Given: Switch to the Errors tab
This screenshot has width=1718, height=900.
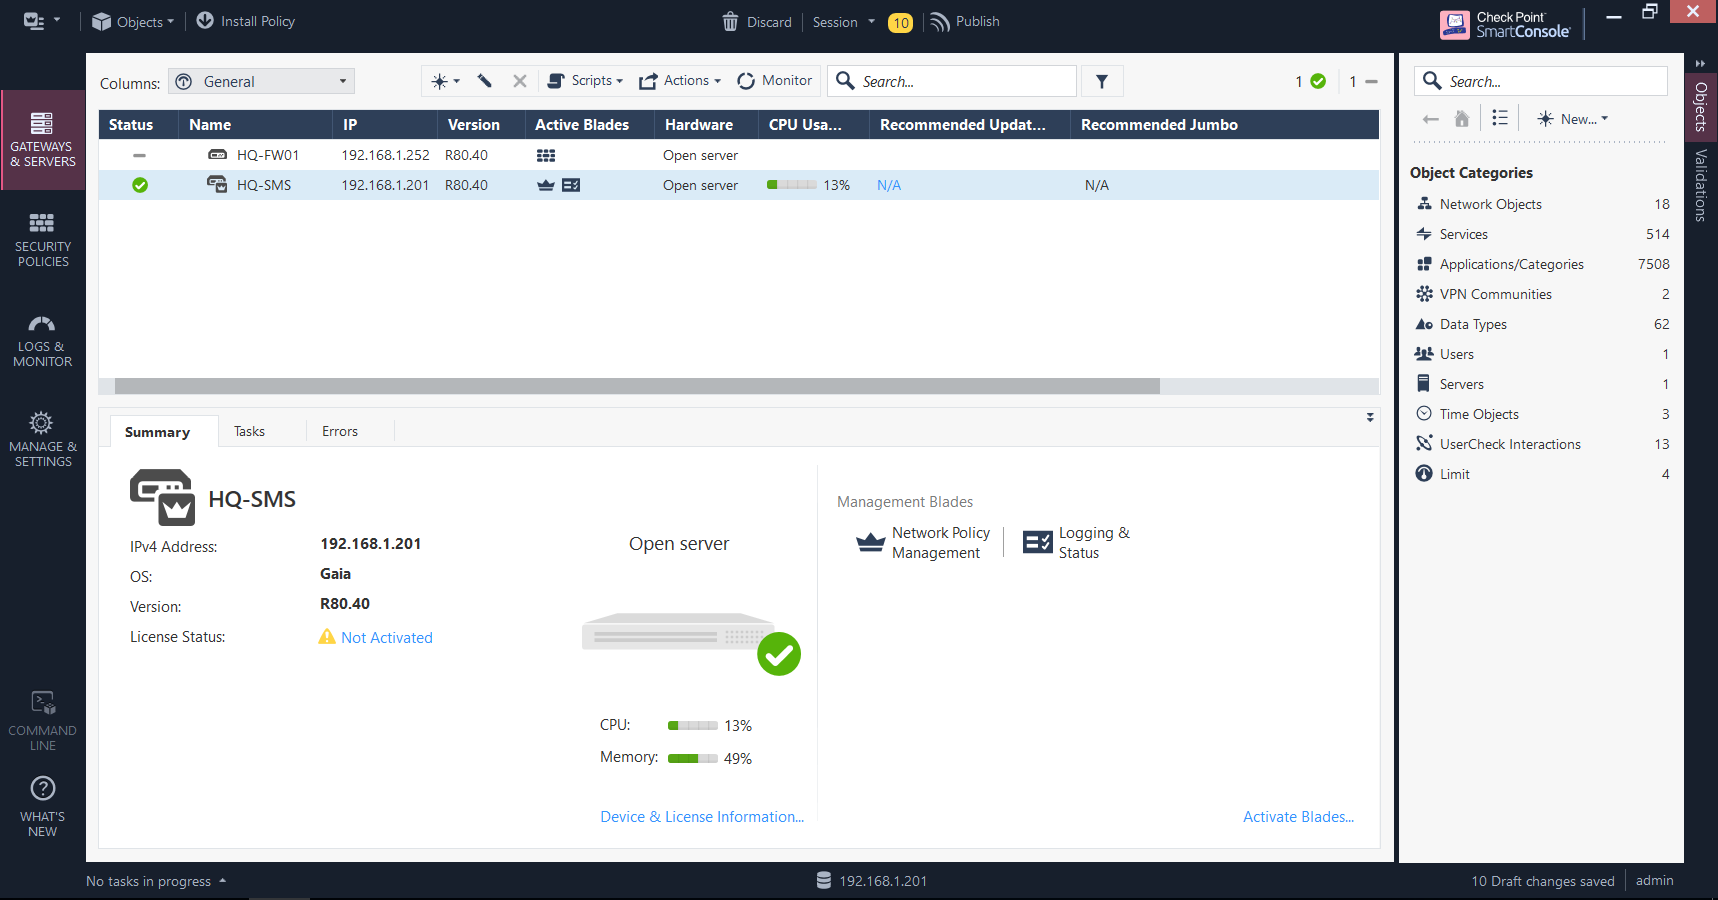Looking at the screenshot, I should [x=340, y=431].
